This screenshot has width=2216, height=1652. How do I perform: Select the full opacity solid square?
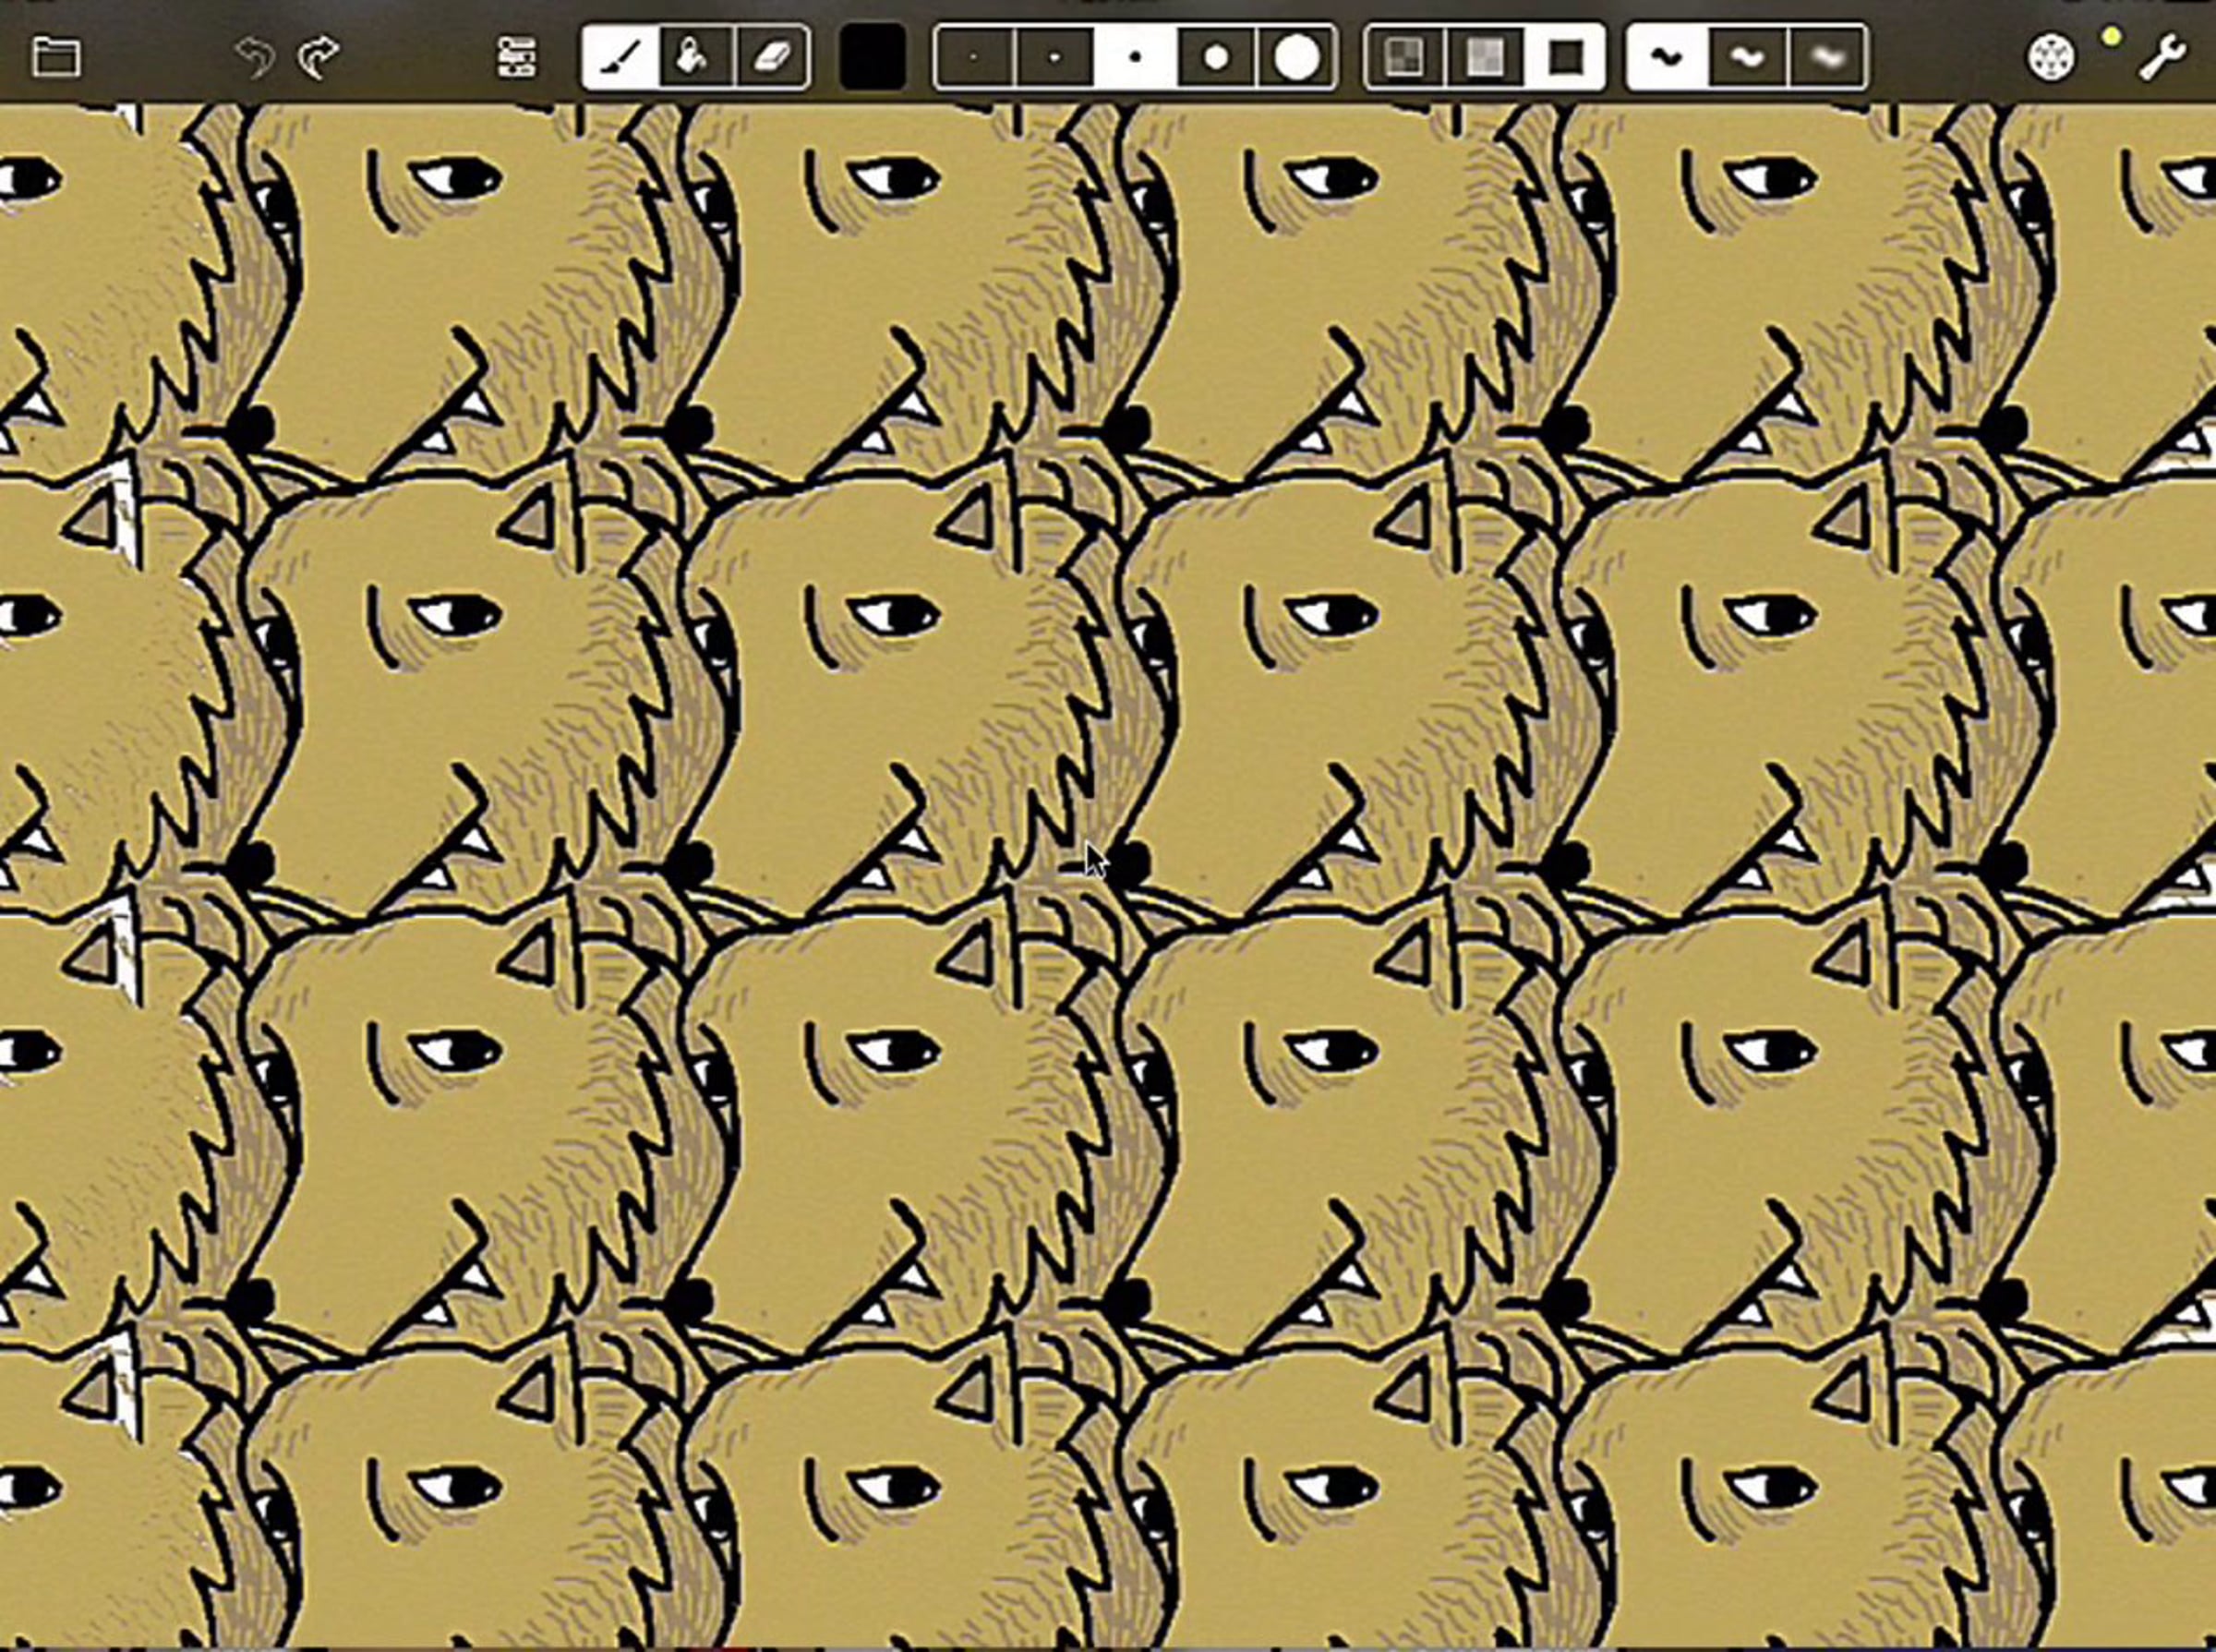click(x=1566, y=57)
